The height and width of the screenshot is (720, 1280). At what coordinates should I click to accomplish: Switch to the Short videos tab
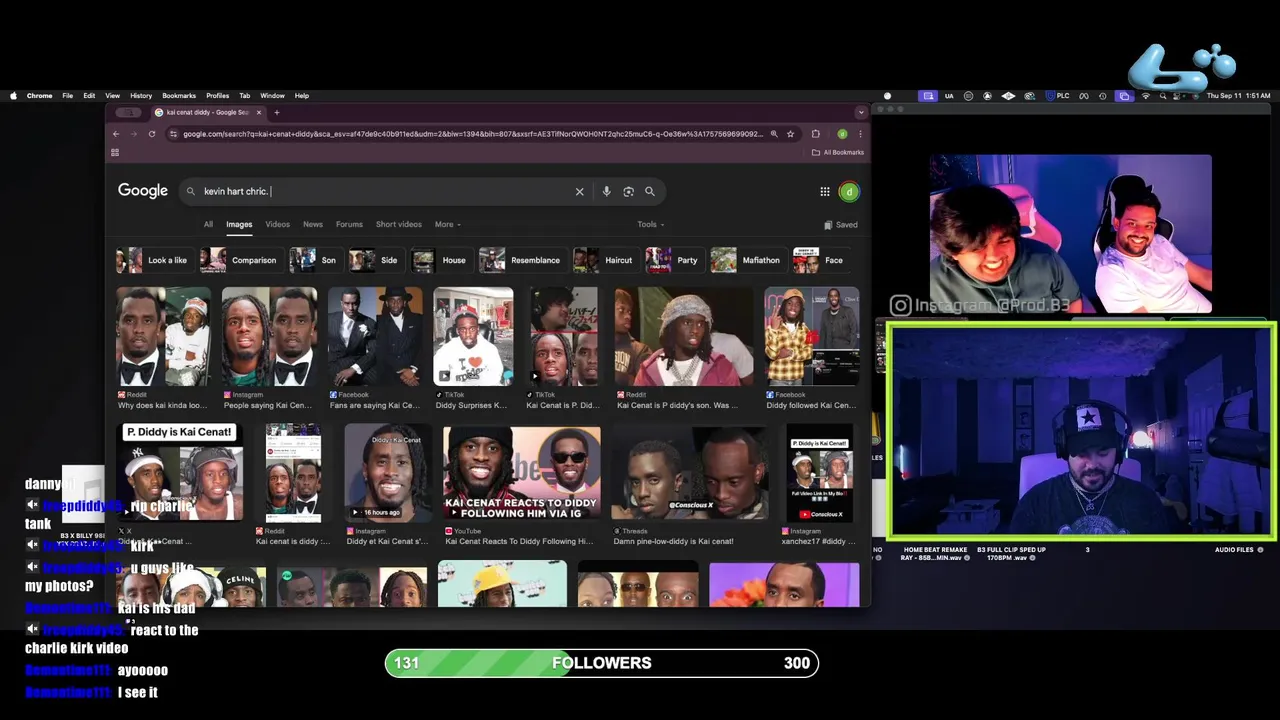click(399, 224)
